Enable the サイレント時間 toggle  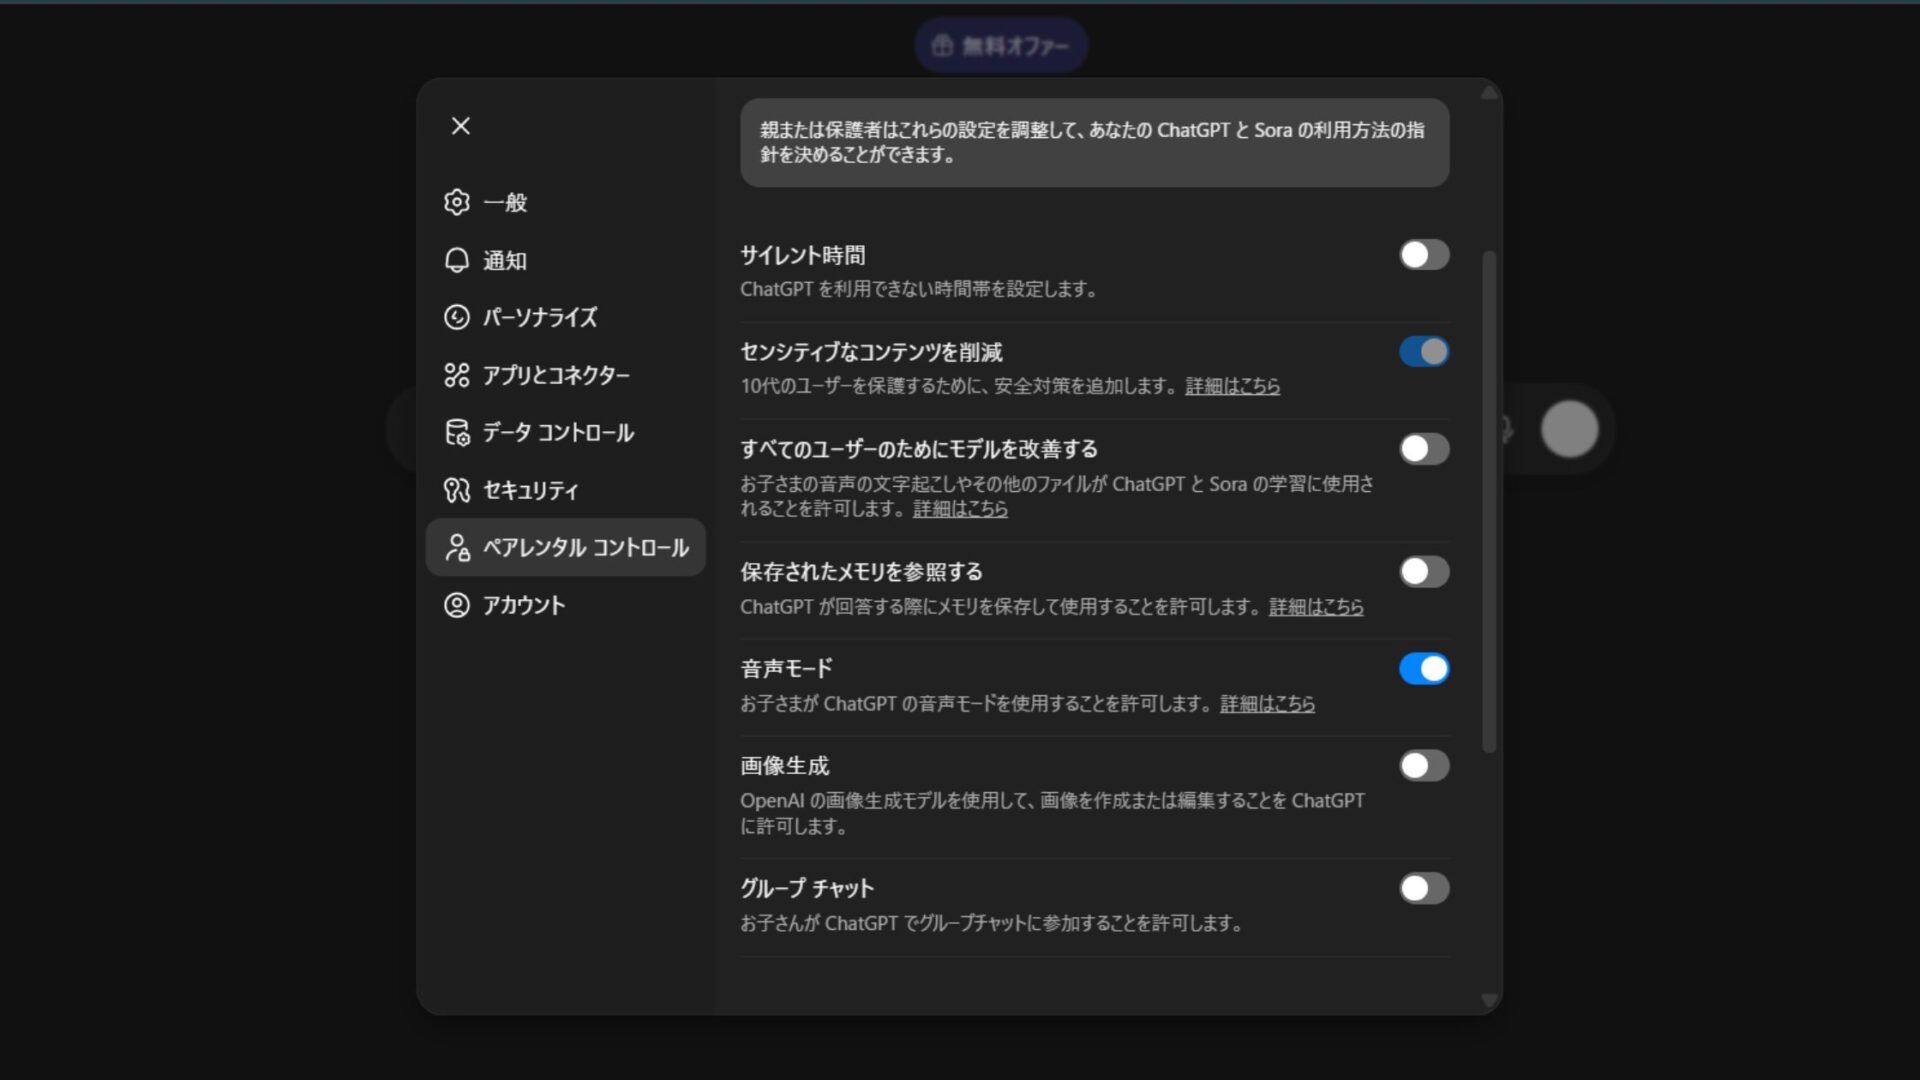coord(1424,255)
